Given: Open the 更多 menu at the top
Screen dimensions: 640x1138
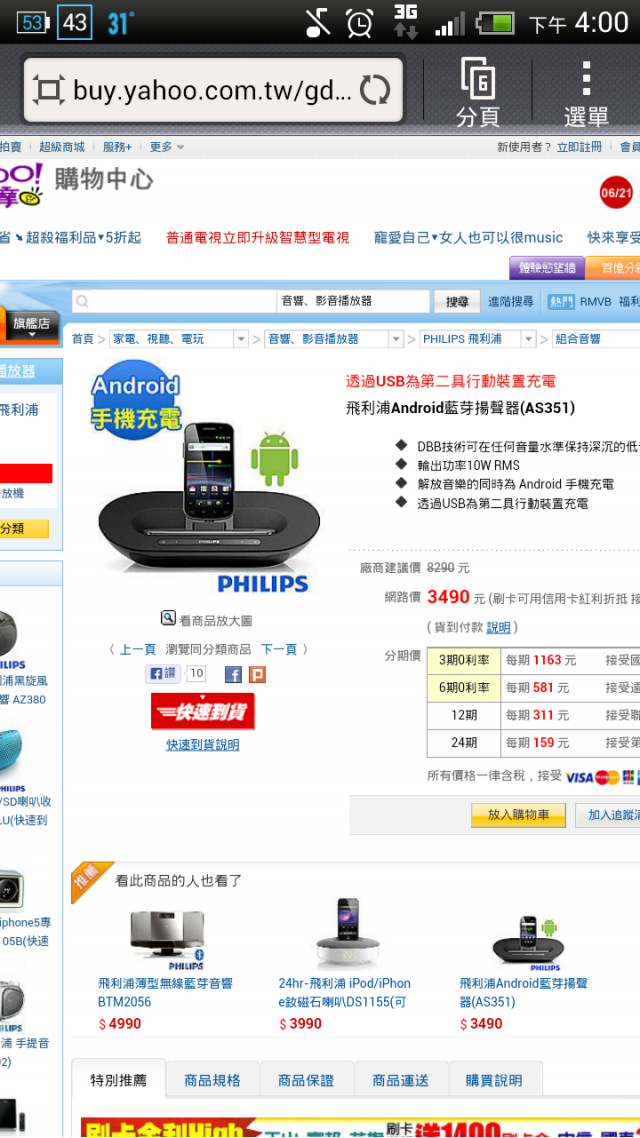Looking at the screenshot, I should tap(167, 147).
